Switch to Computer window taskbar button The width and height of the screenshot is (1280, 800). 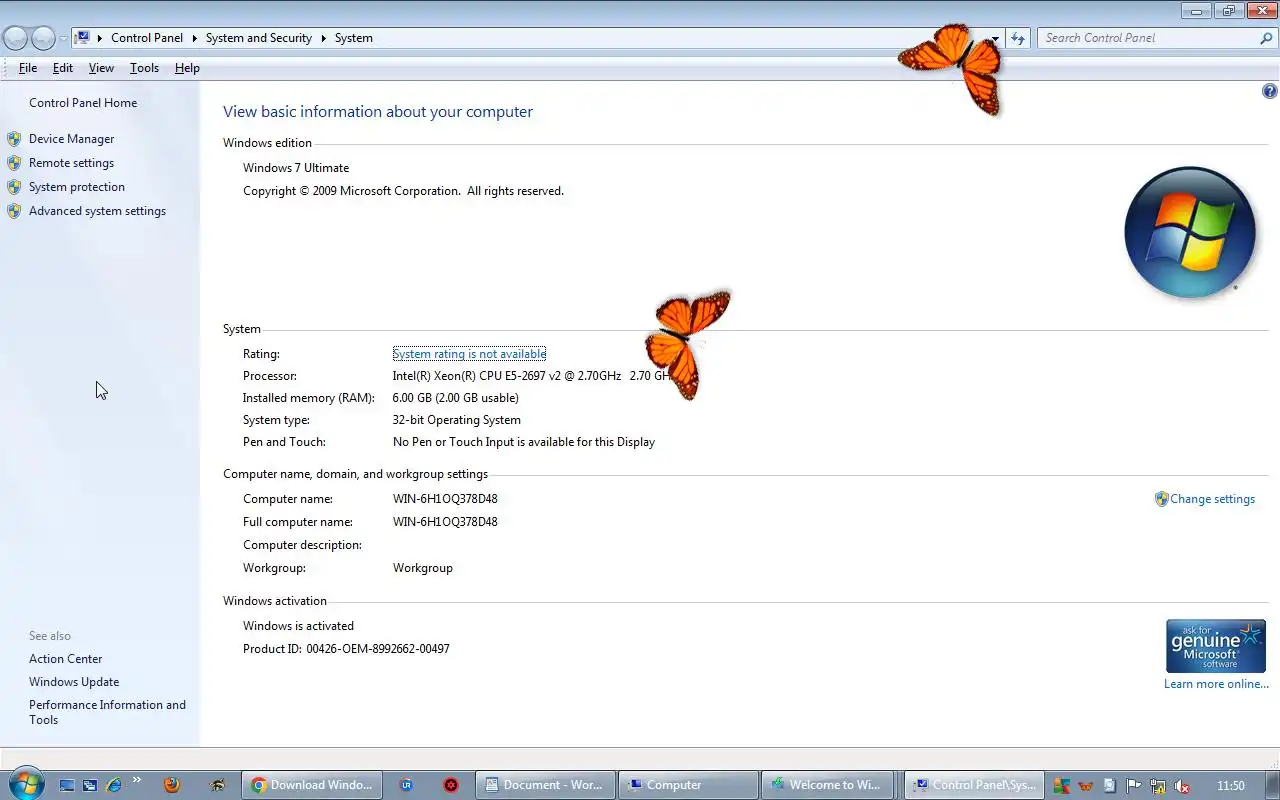point(688,785)
